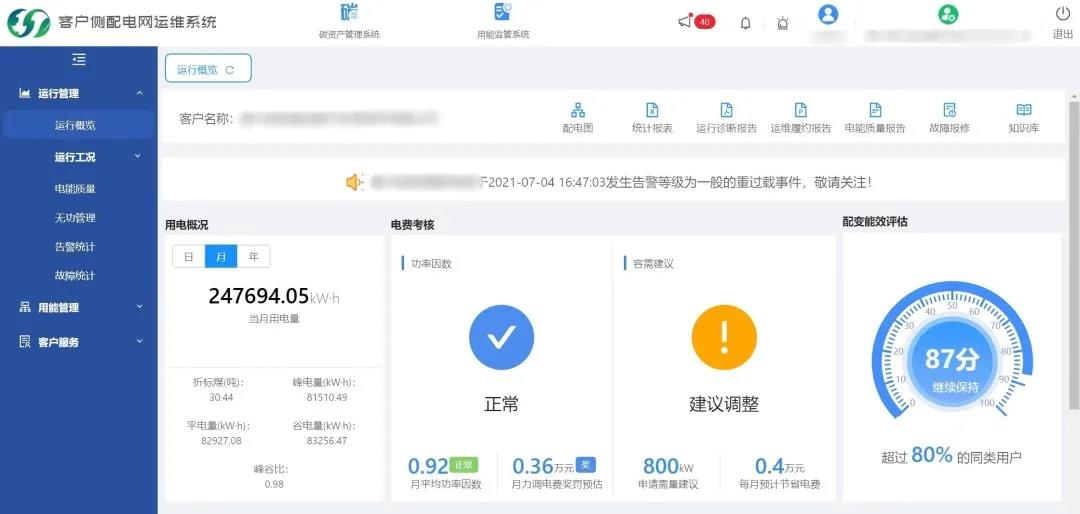The image size is (1080, 514).
Task: Click the 运行概览 refresh tab button
Action: click(x=208, y=69)
